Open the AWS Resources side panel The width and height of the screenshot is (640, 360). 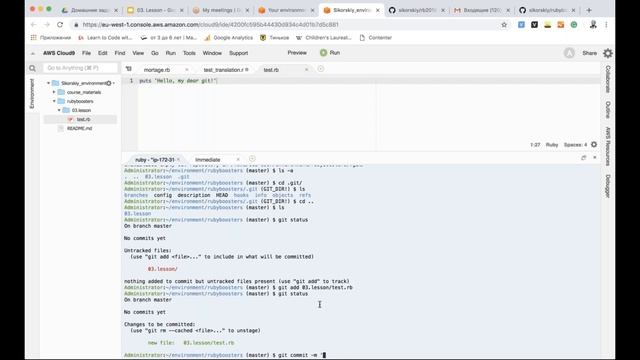(x=608, y=146)
